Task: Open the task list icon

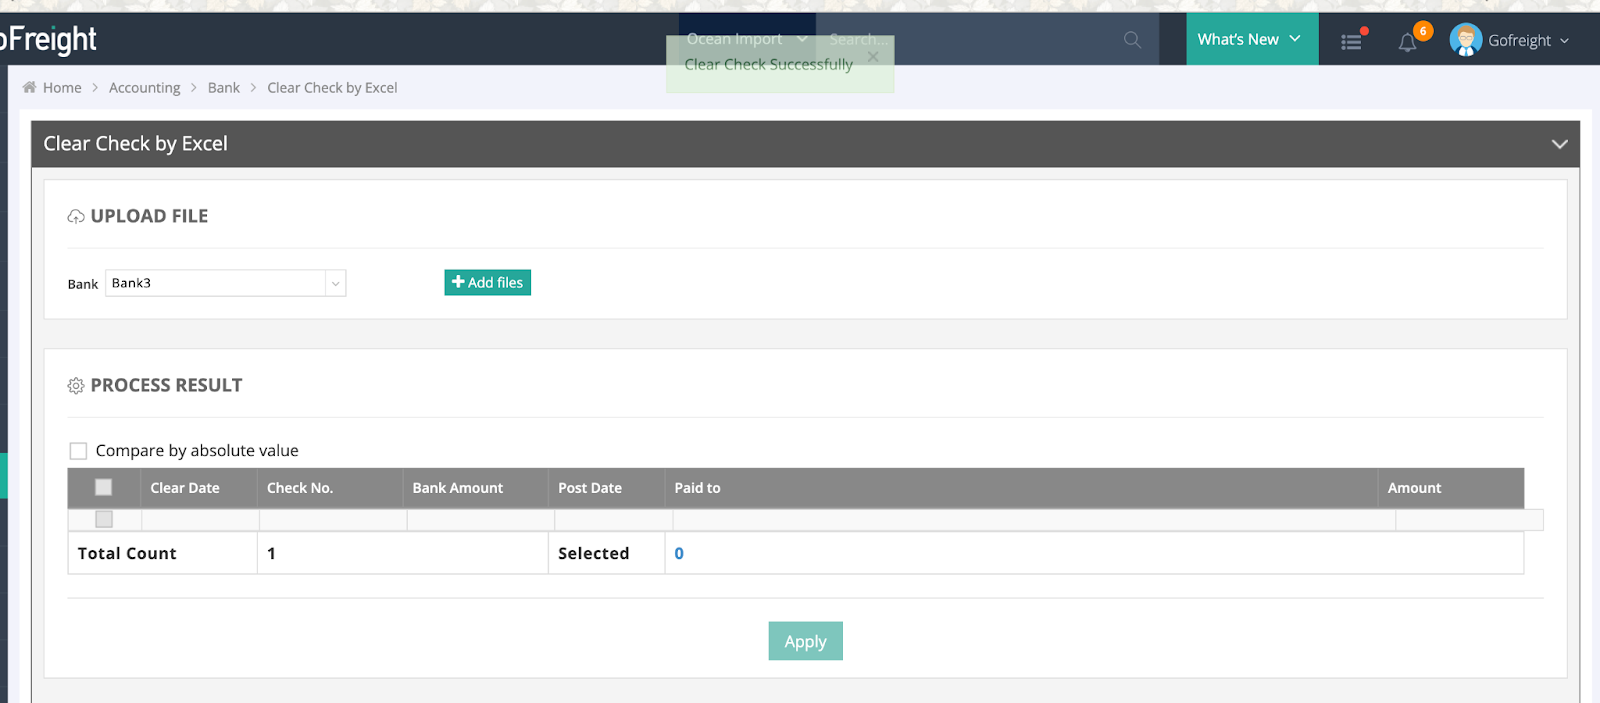Action: coord(1351,41)
